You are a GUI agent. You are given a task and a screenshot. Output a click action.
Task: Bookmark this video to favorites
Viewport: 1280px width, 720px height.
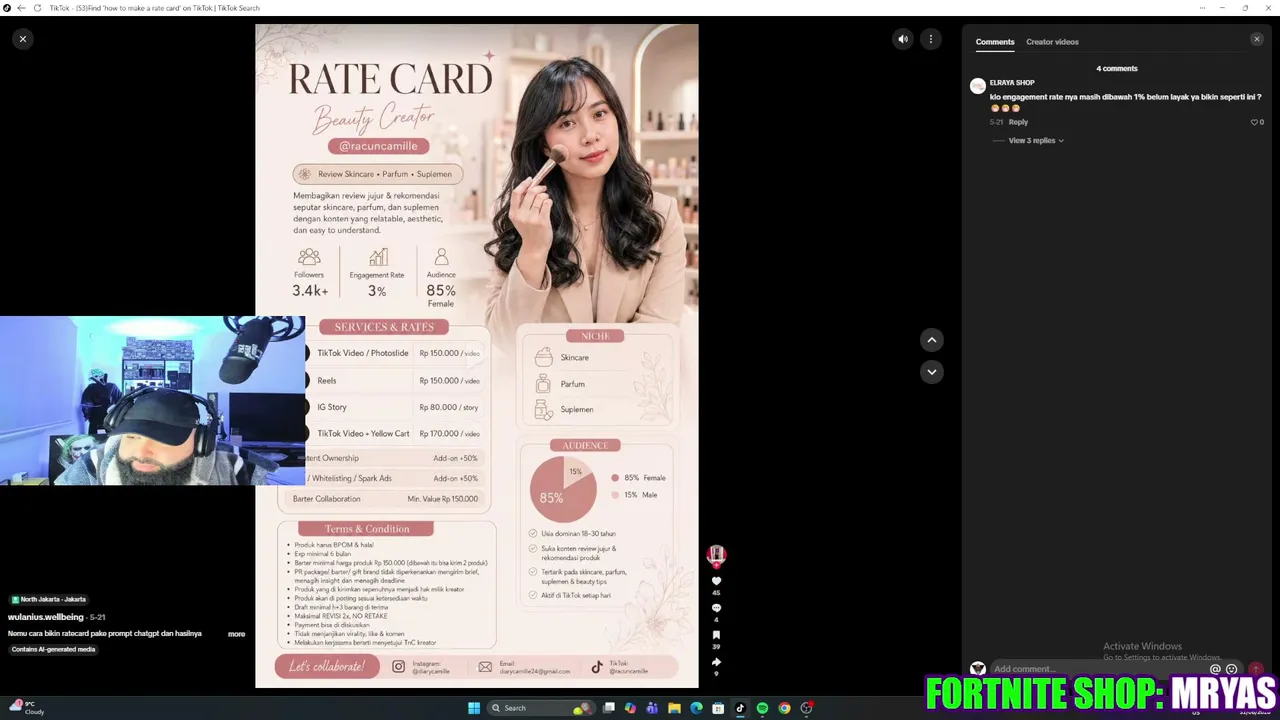(716, 635)
